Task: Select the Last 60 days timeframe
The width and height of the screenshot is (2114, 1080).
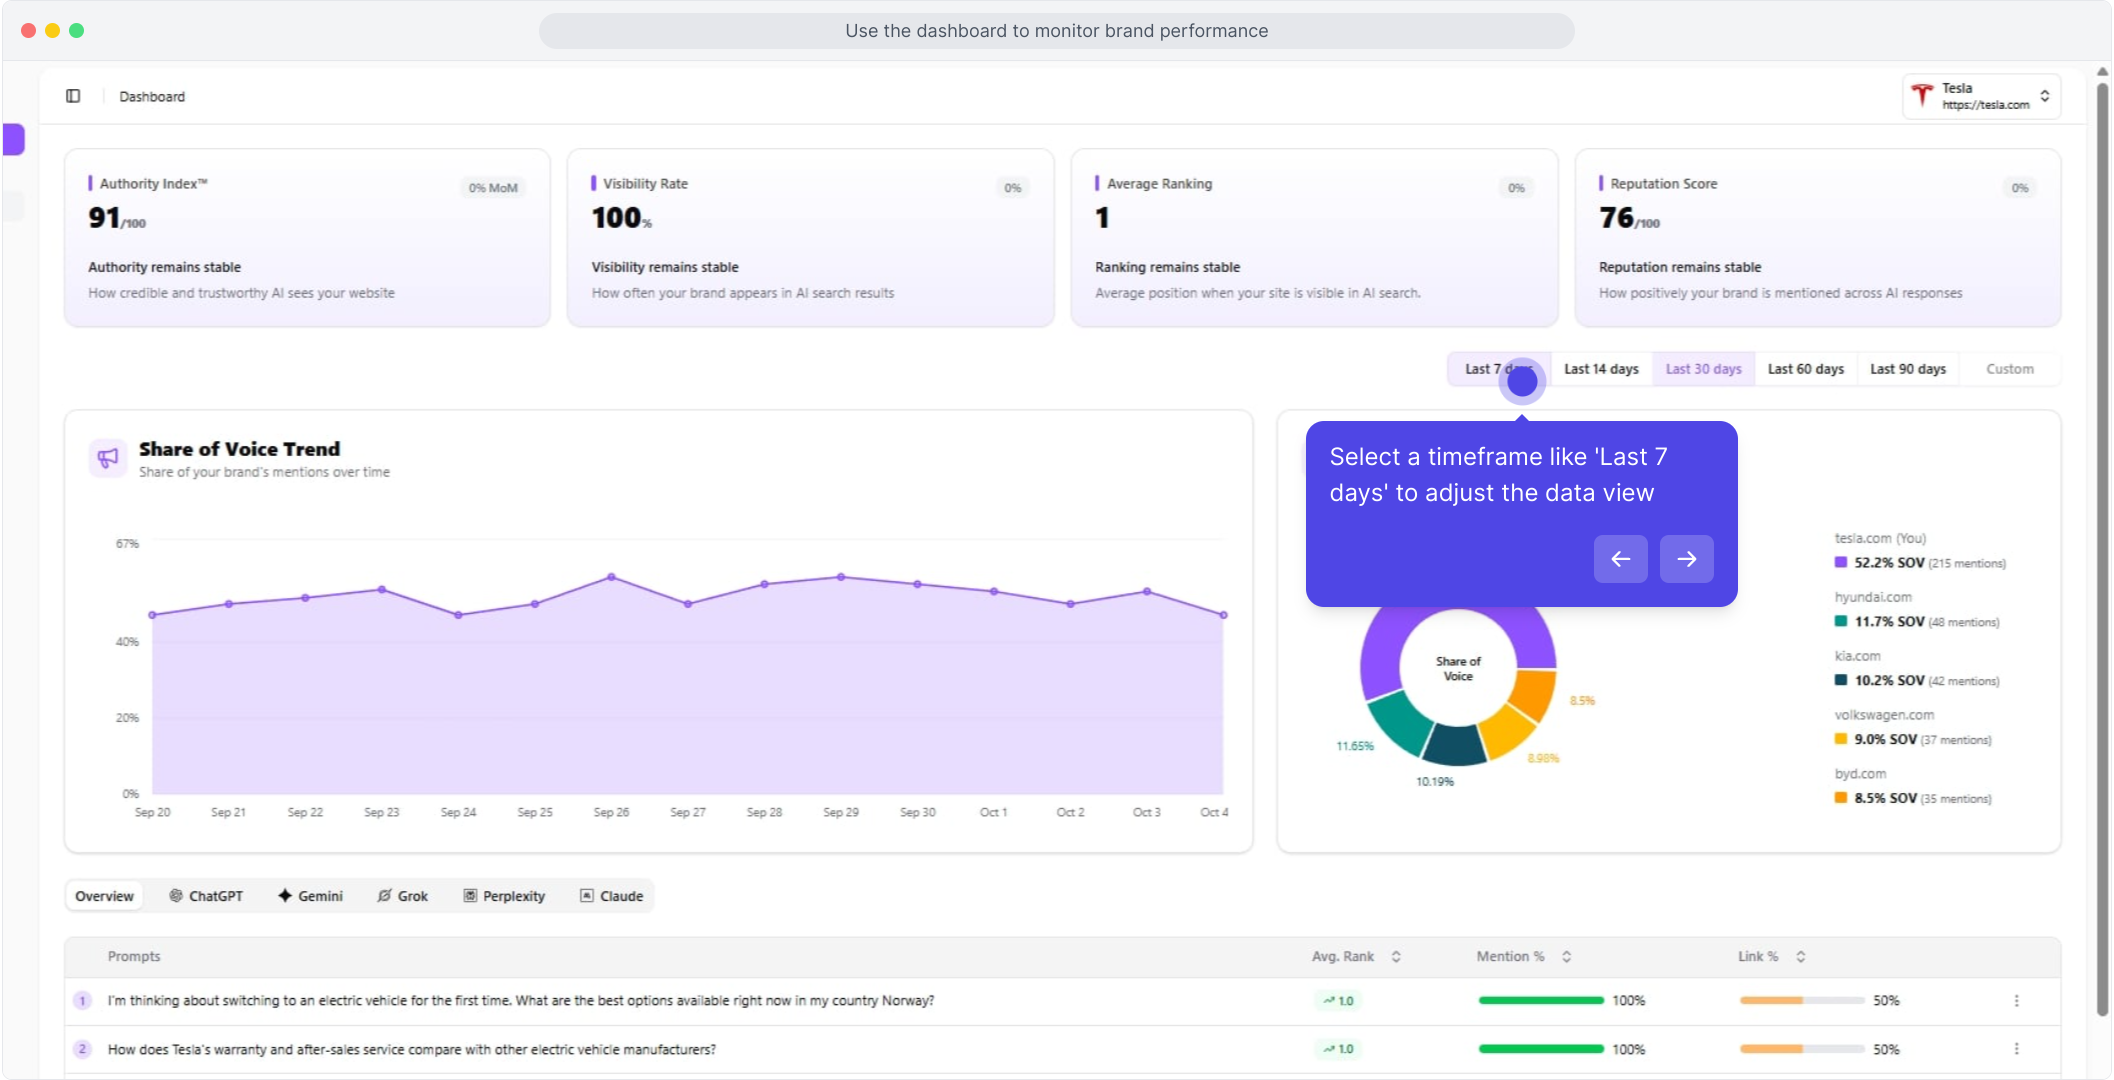Action: (x=1805, y=369)
